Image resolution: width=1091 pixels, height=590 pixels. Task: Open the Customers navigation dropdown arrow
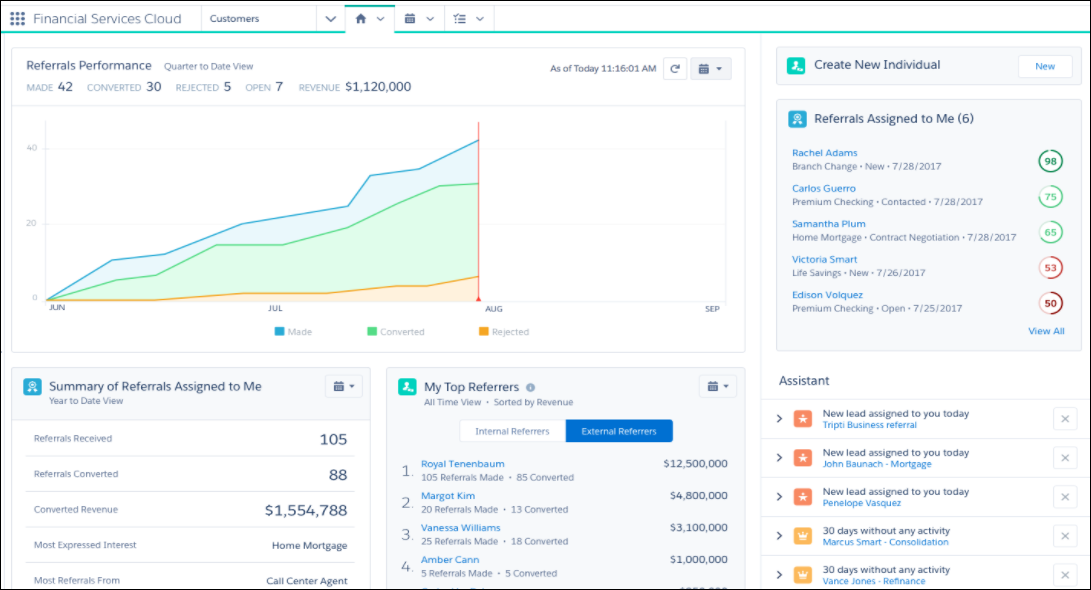click(331, 19)
